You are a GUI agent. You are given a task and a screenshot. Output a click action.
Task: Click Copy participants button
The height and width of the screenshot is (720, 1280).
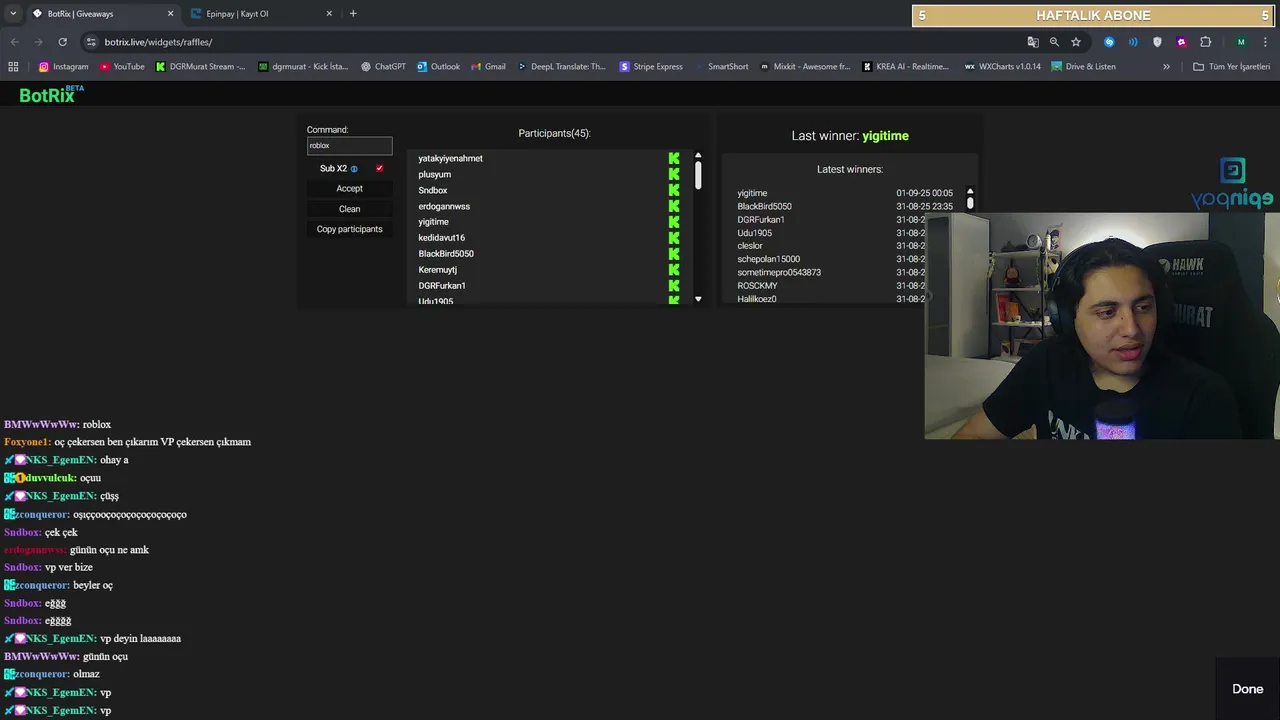pos(349,229)
